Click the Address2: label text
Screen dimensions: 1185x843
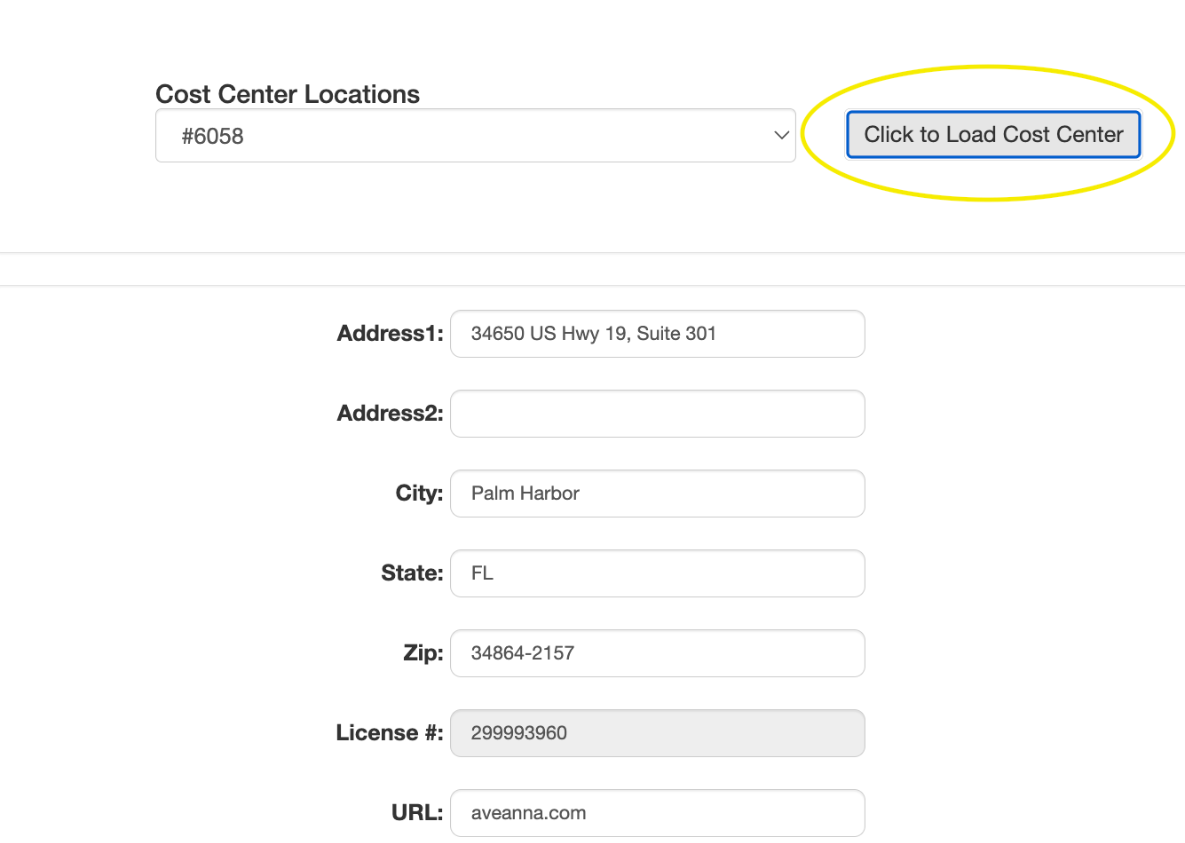coord(390,414)
